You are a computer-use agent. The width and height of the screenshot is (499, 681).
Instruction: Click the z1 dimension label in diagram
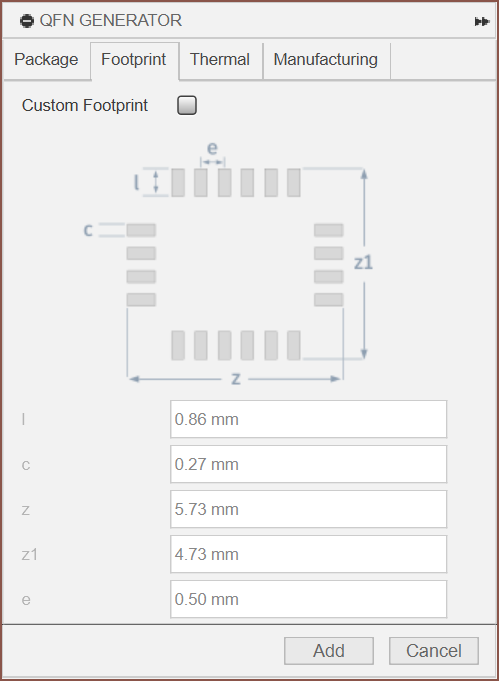[364, 263]
